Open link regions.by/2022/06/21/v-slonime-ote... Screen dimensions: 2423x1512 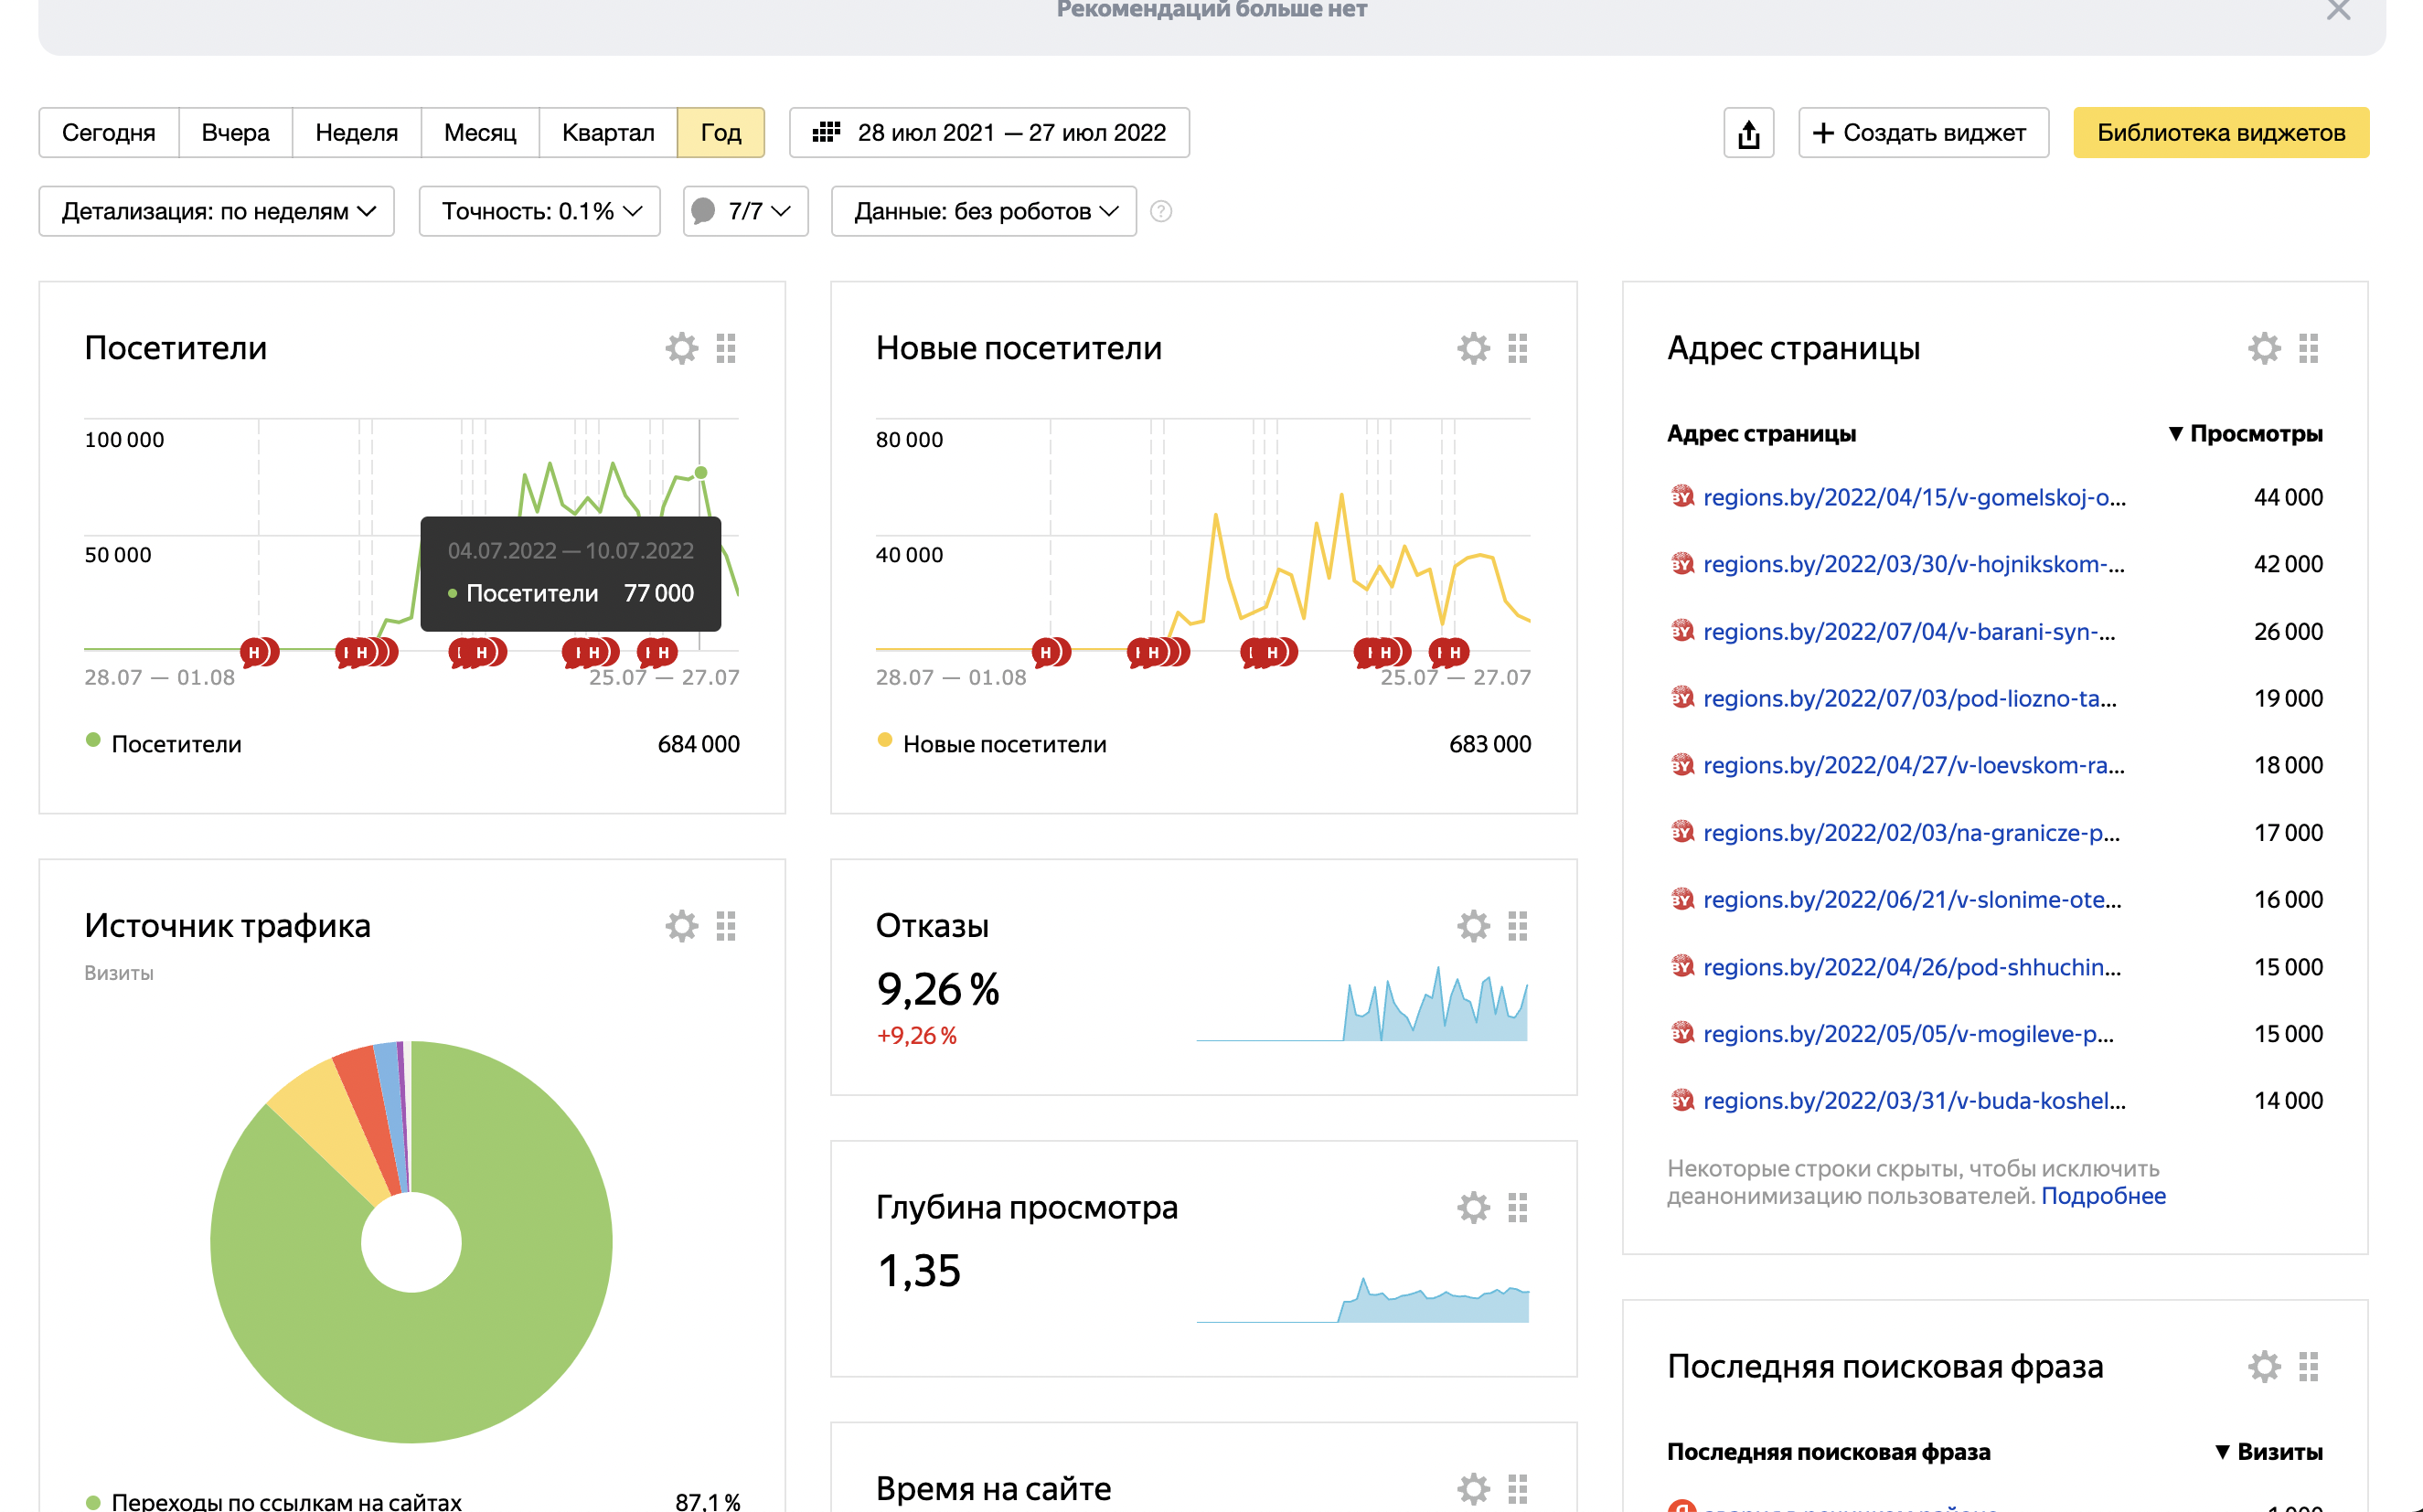[1912, 900]
